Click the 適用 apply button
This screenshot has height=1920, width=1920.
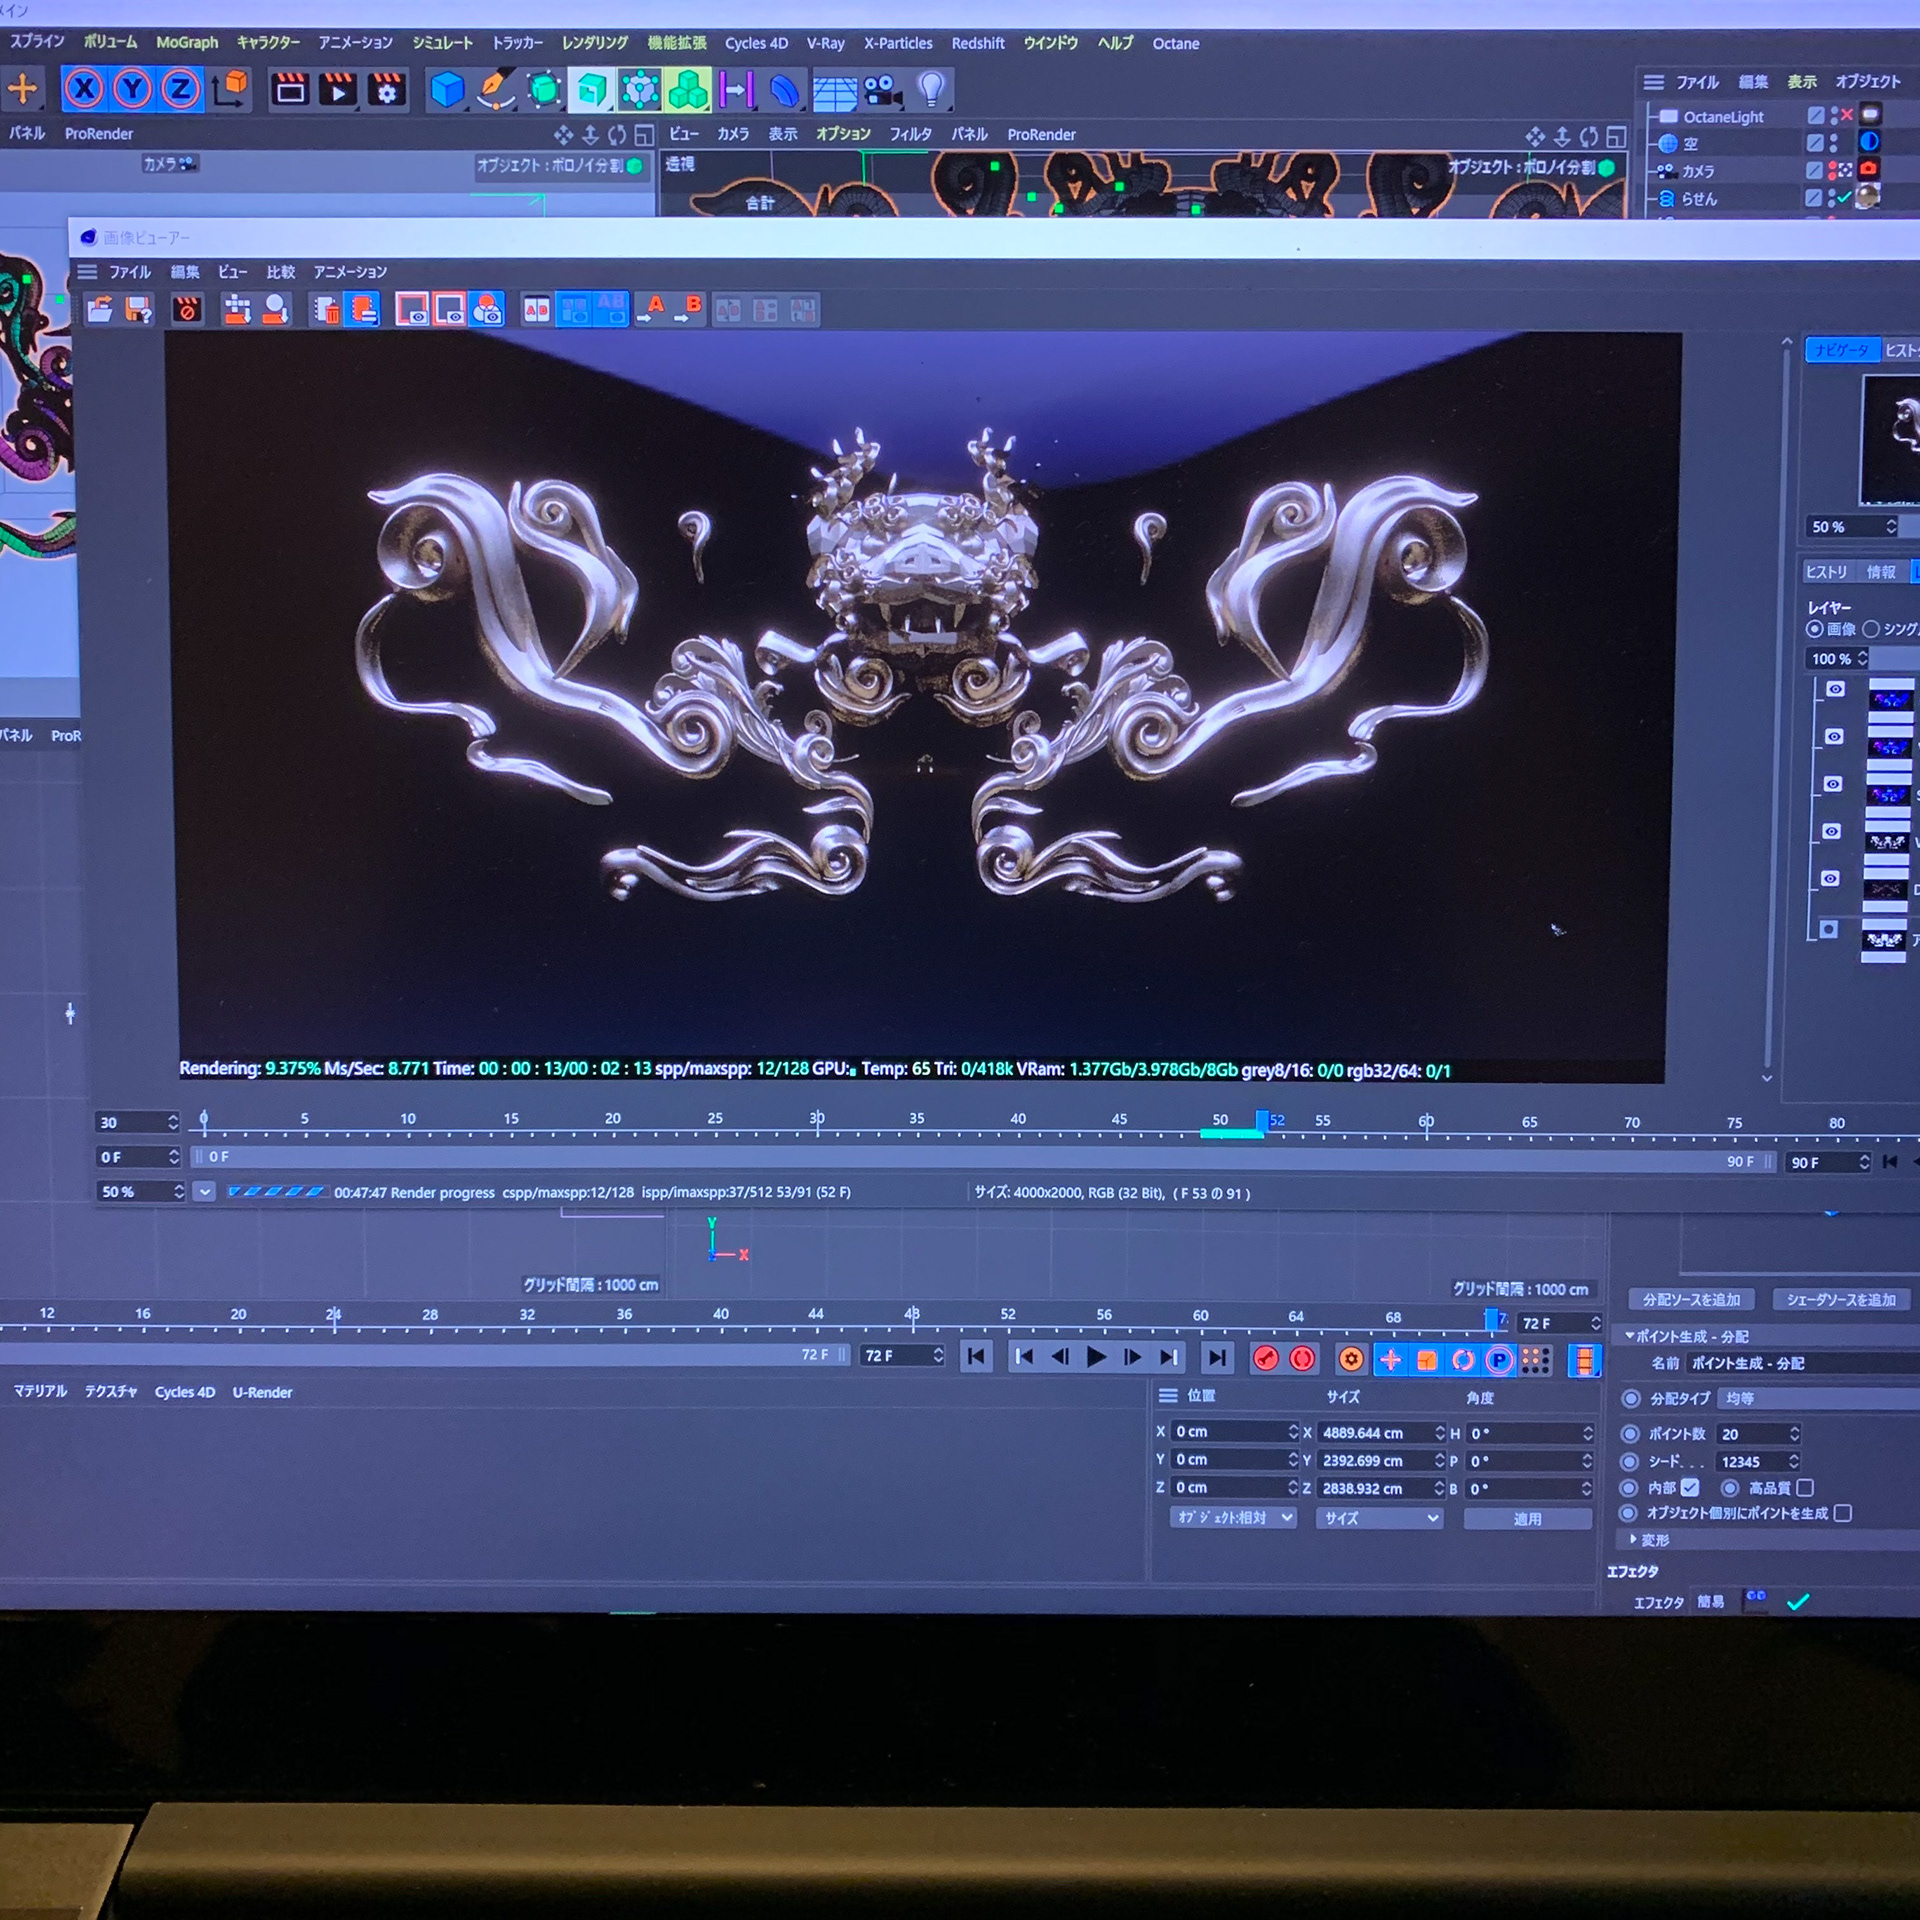pyautogui.click(x=1527, y=1519)
